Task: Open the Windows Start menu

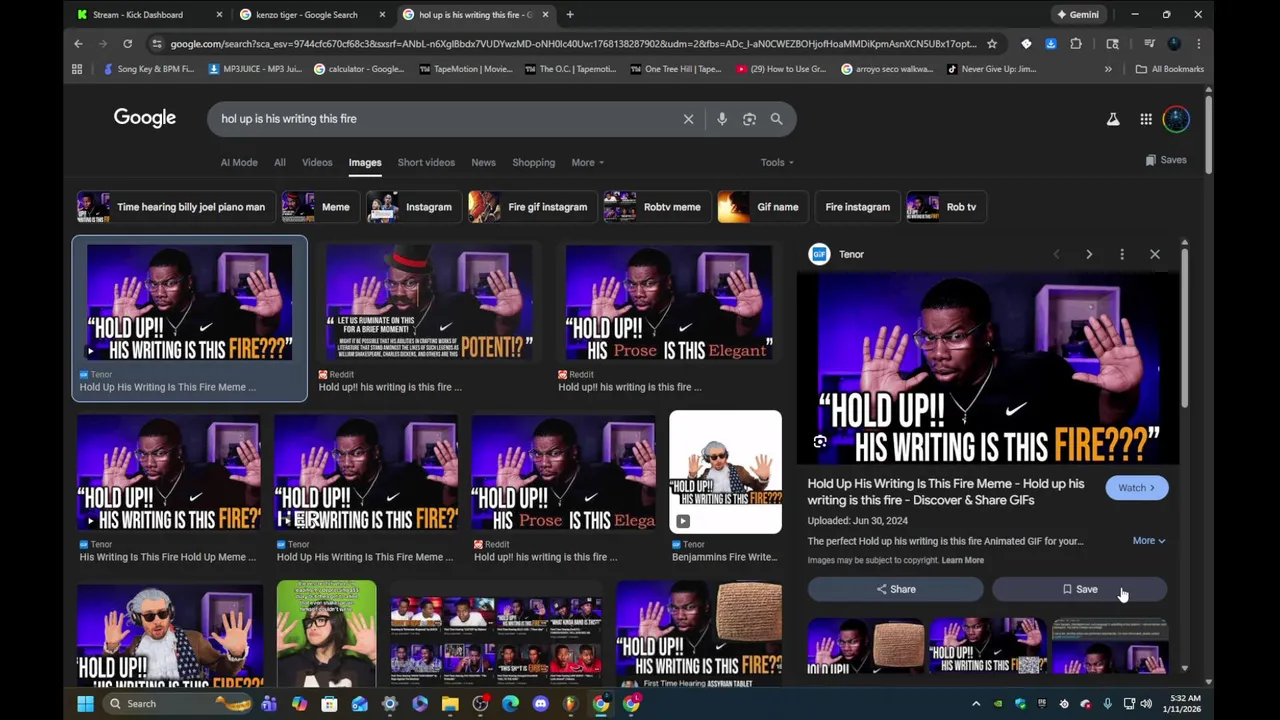Action: 85,704
